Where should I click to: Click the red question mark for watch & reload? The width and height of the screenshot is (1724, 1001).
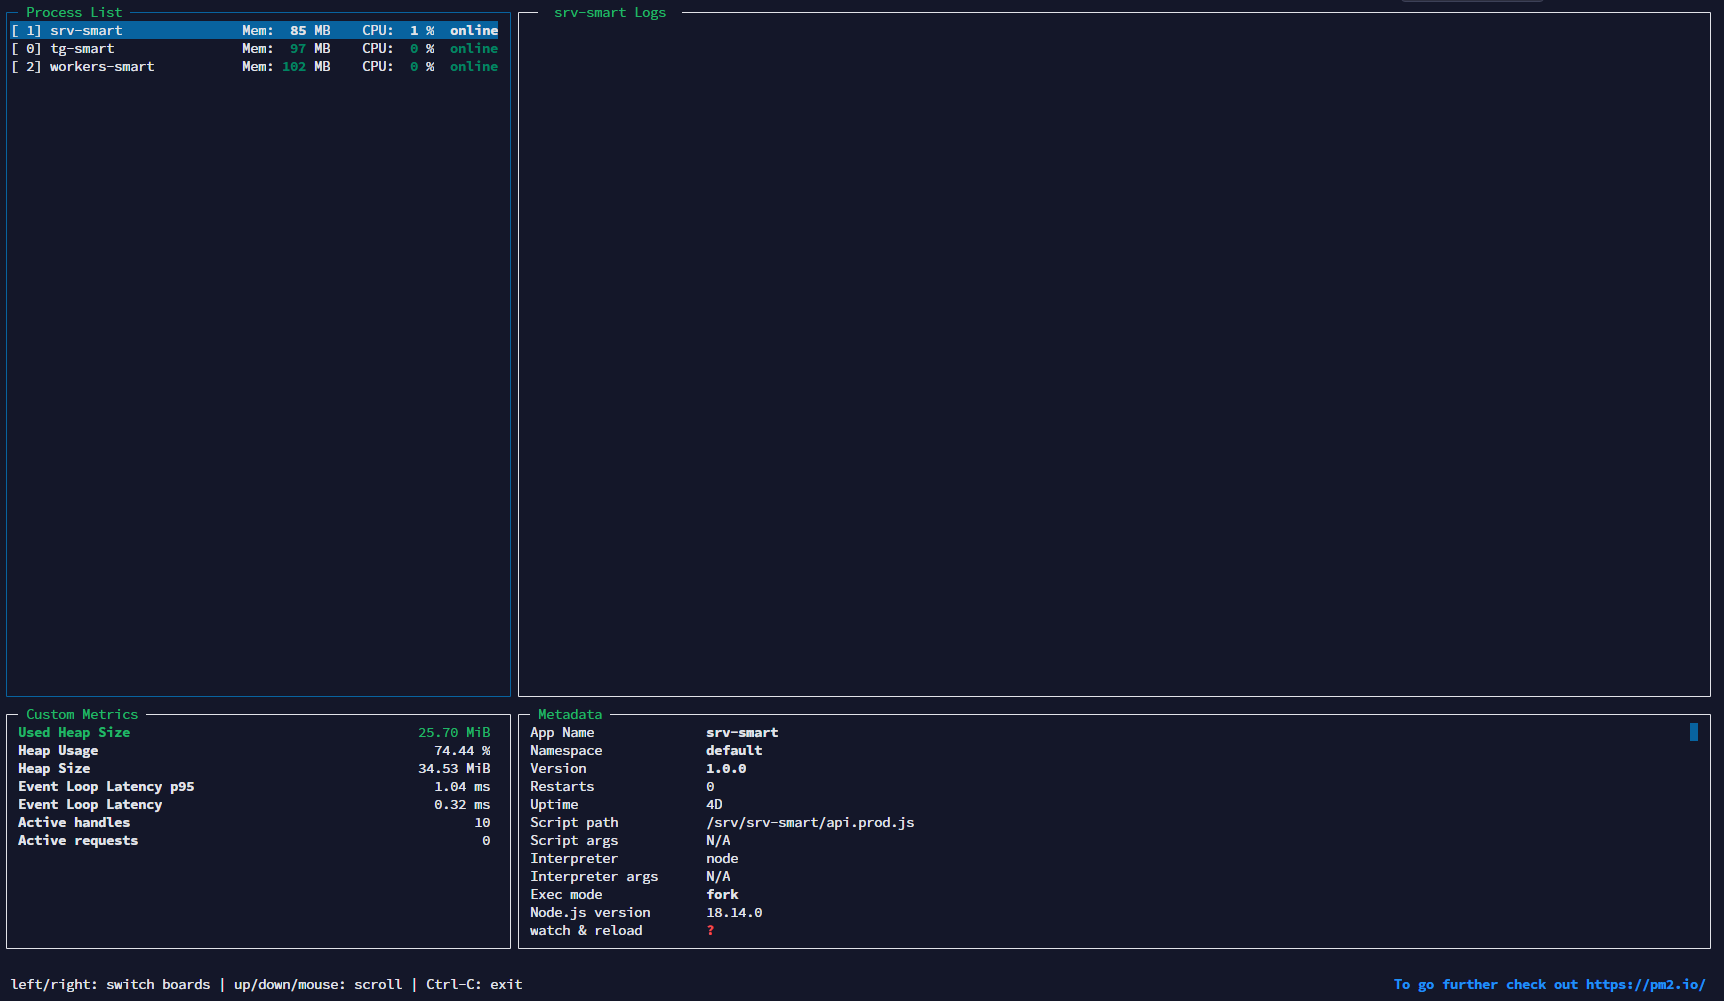[710, 931]
